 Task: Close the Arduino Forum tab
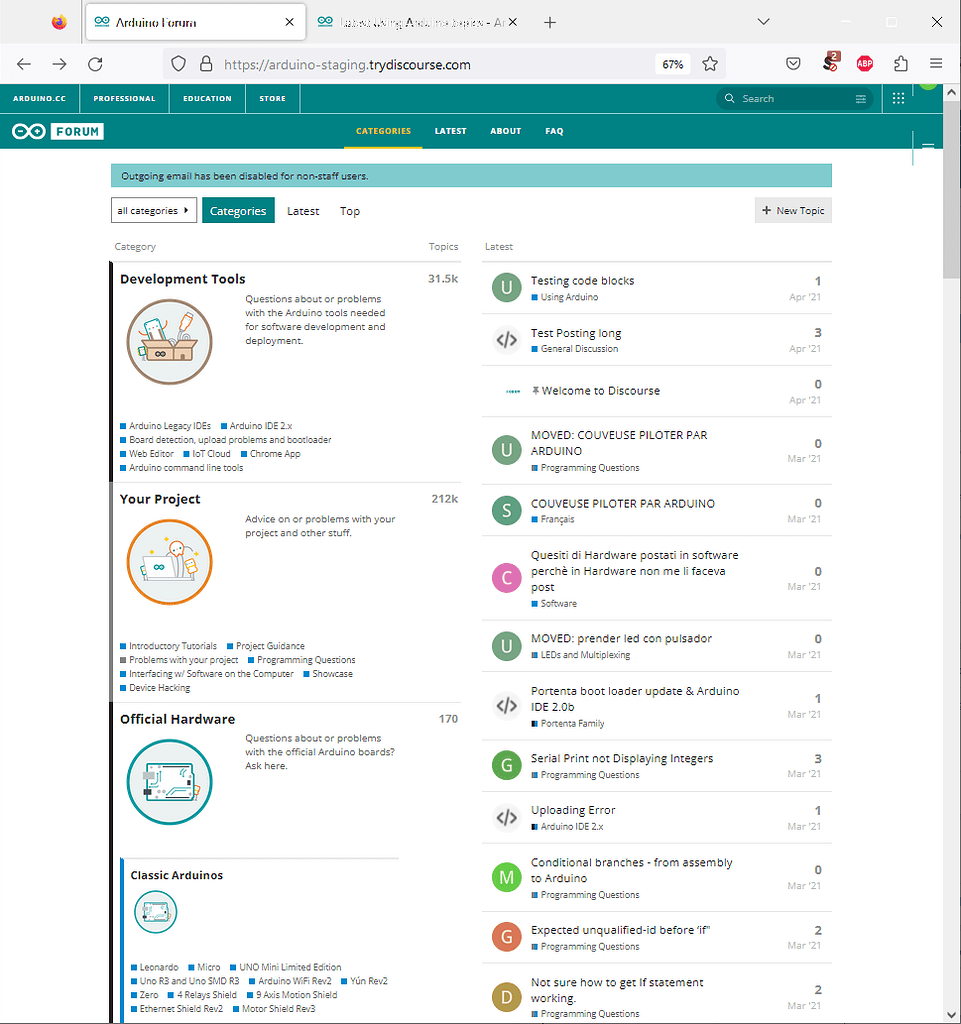[x=290, y=22]
